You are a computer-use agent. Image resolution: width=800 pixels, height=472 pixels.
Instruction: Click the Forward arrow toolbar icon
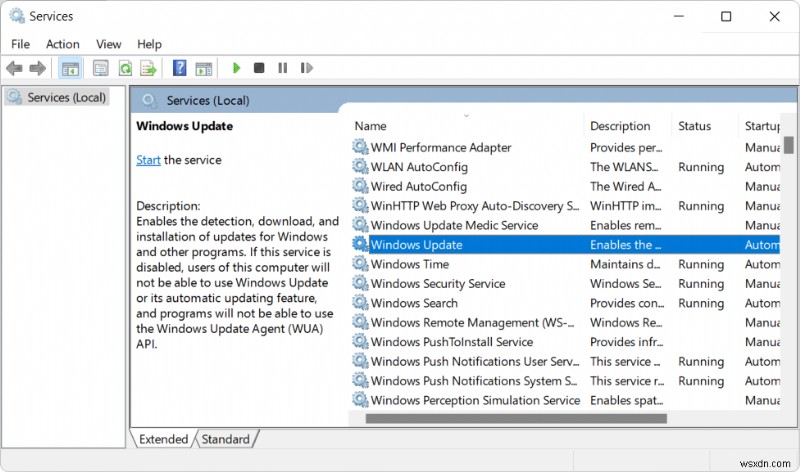pos(38,68)
